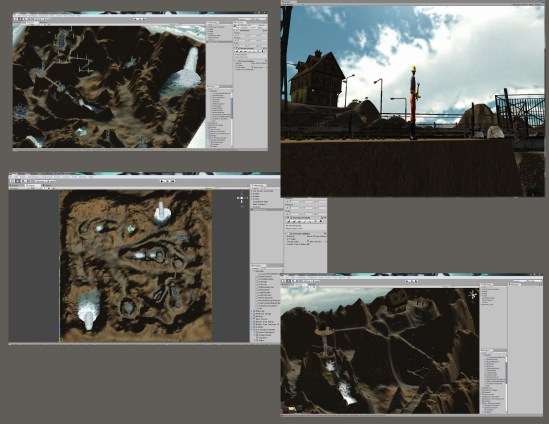Screen dimensions: 549x424
Task: Open Terrain Settings tool in top-down window inspector
Action: tap(320, 221)
